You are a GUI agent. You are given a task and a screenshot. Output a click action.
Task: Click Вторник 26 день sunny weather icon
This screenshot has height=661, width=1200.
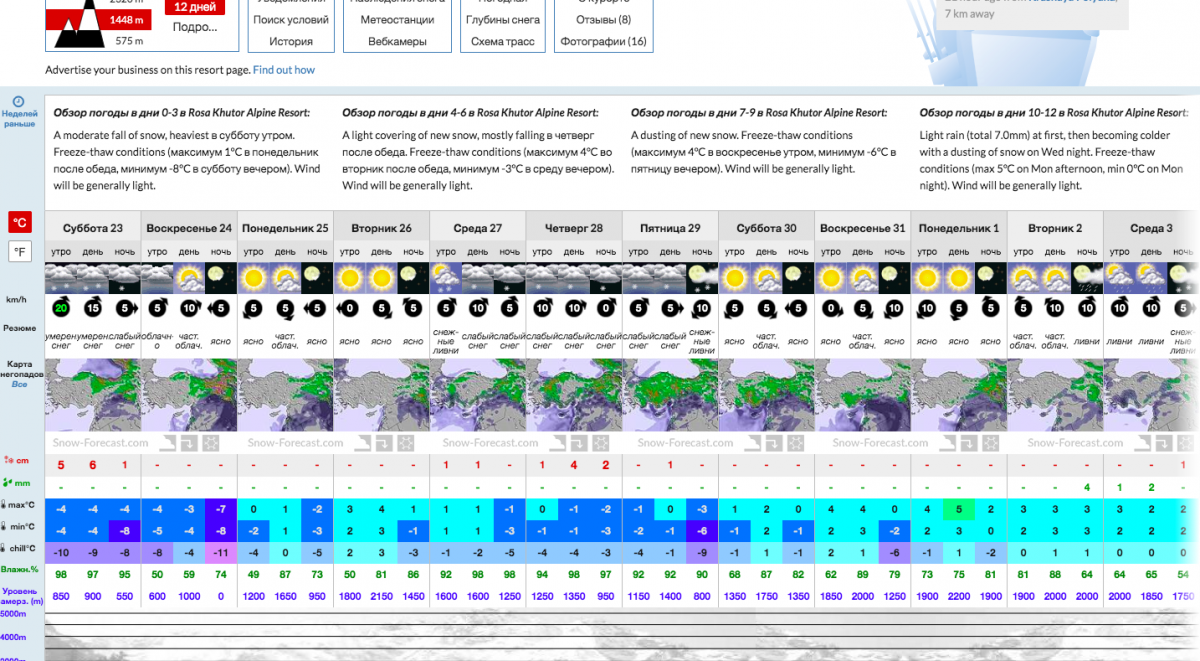(x=382, y=276)
